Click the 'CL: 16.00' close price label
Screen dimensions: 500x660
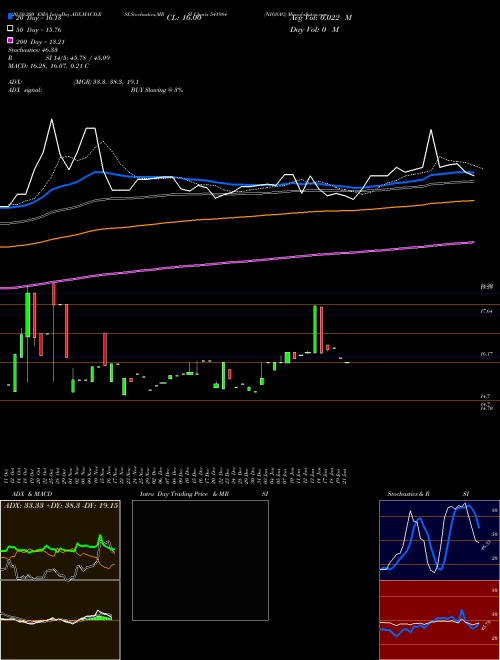pos(184,18)
